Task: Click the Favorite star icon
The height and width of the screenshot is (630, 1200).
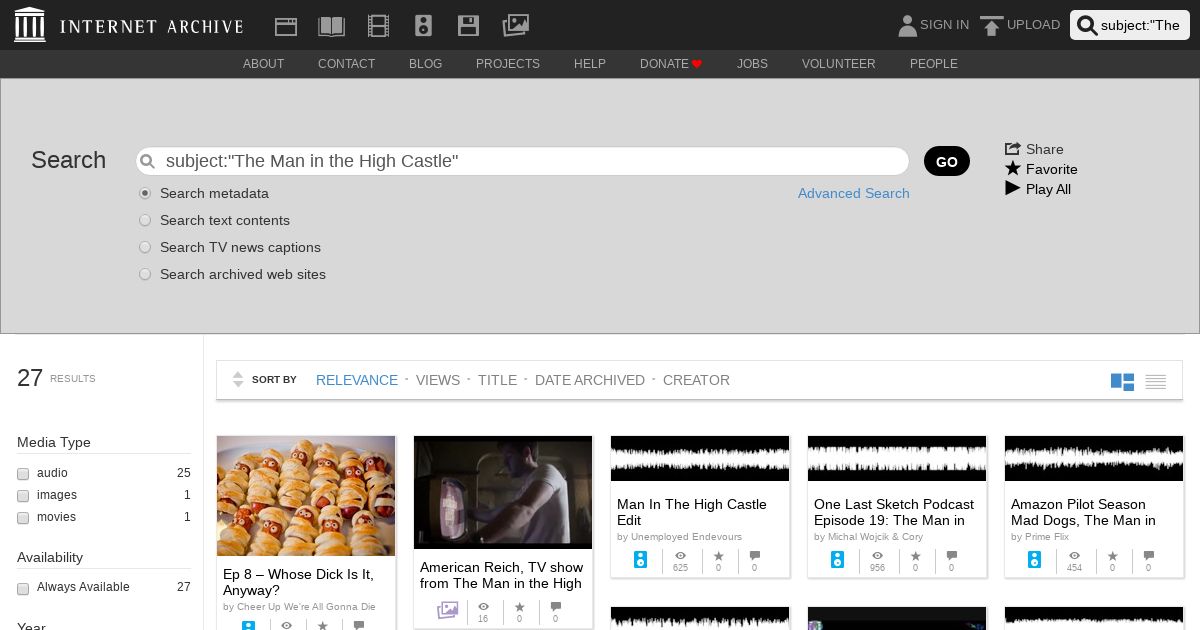Action: pyautogui.click(x=1013, y=168)
